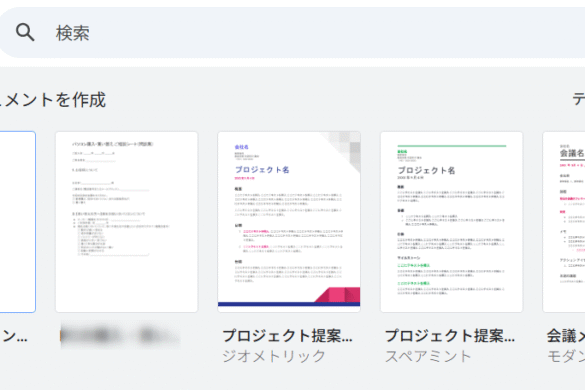Click the blank document label below thumbnail
The height and width of the screenshot is (390, 585).
[x=14, y=336]
